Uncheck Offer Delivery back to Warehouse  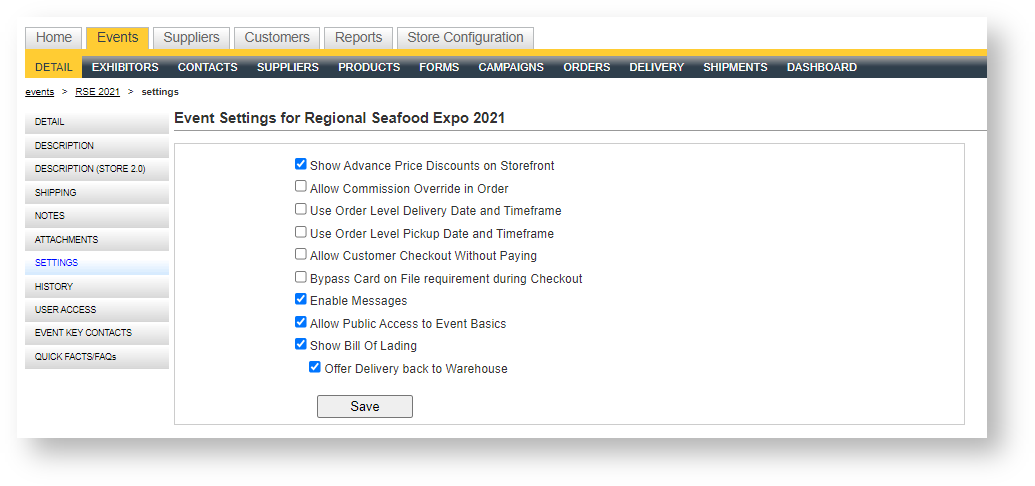(x=315, y=368)
